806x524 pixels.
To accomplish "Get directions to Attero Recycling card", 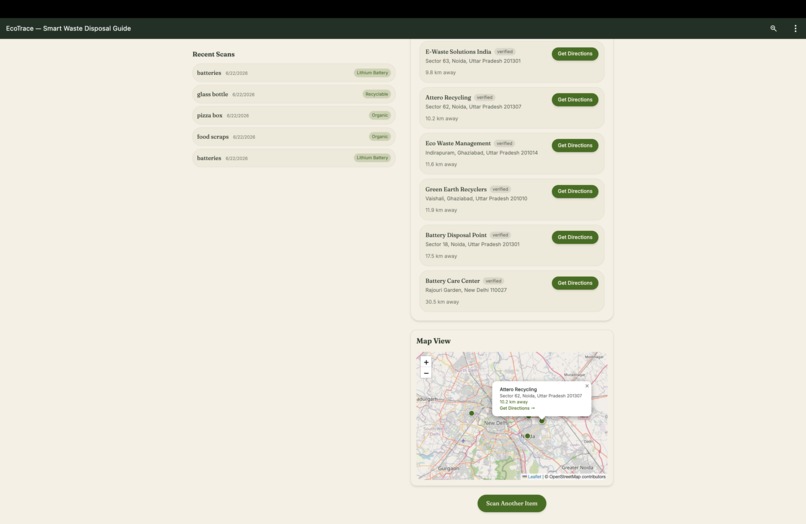I will 575,100.
